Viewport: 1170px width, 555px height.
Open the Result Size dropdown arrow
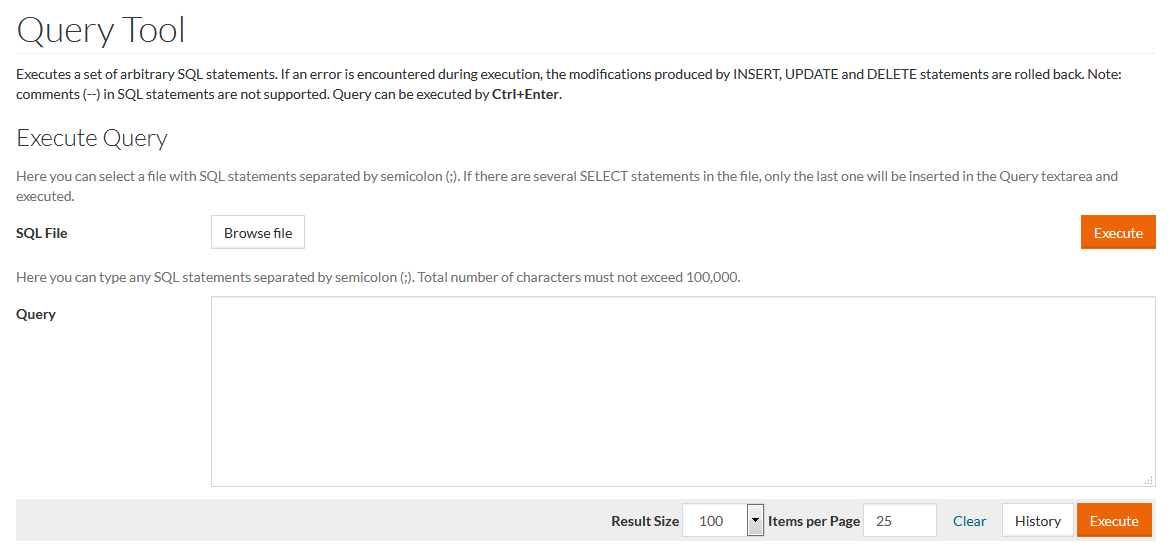(x=755, y=521)
